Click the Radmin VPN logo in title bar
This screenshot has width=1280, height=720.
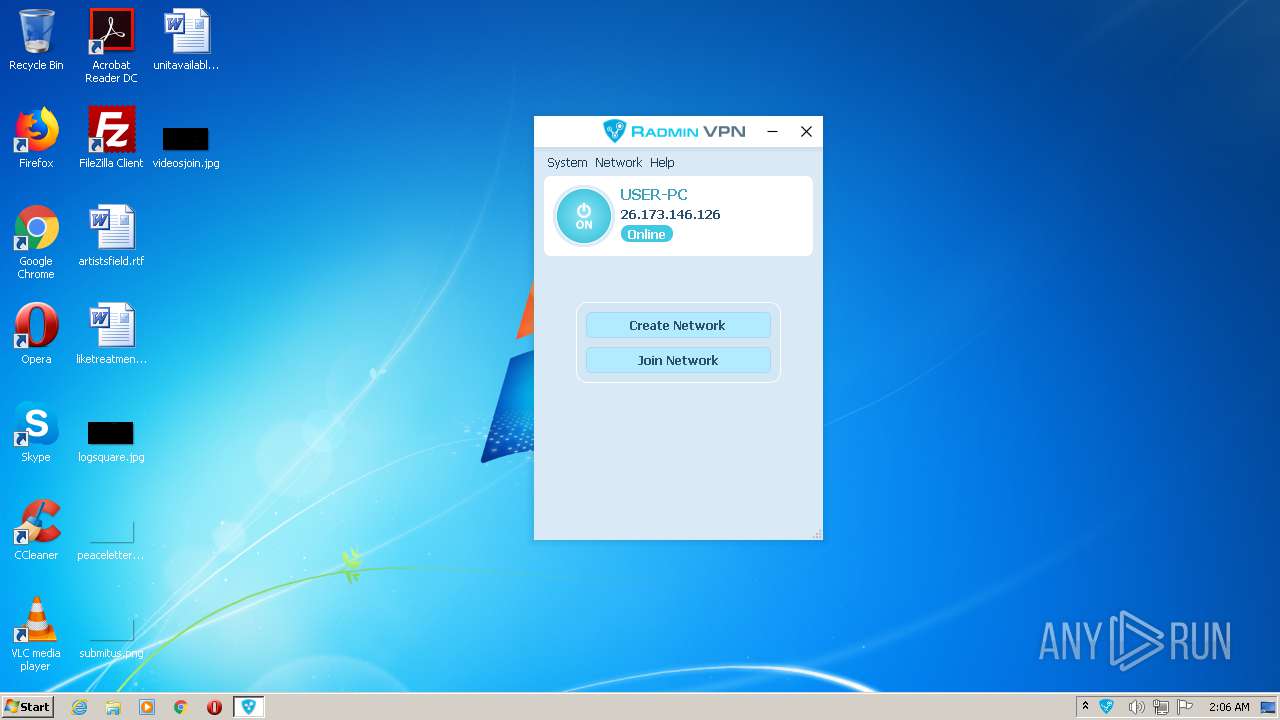(x=673, y=131)
